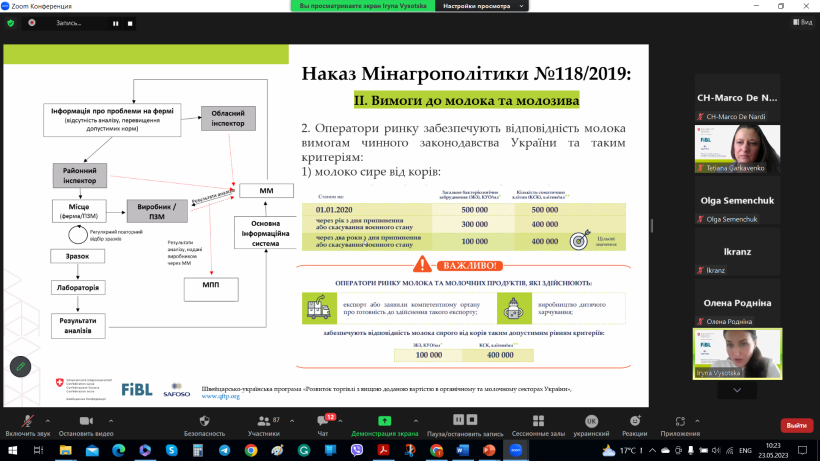Click volume icon in system tray
The image size is (820, 461).
[x=716, y=451]
